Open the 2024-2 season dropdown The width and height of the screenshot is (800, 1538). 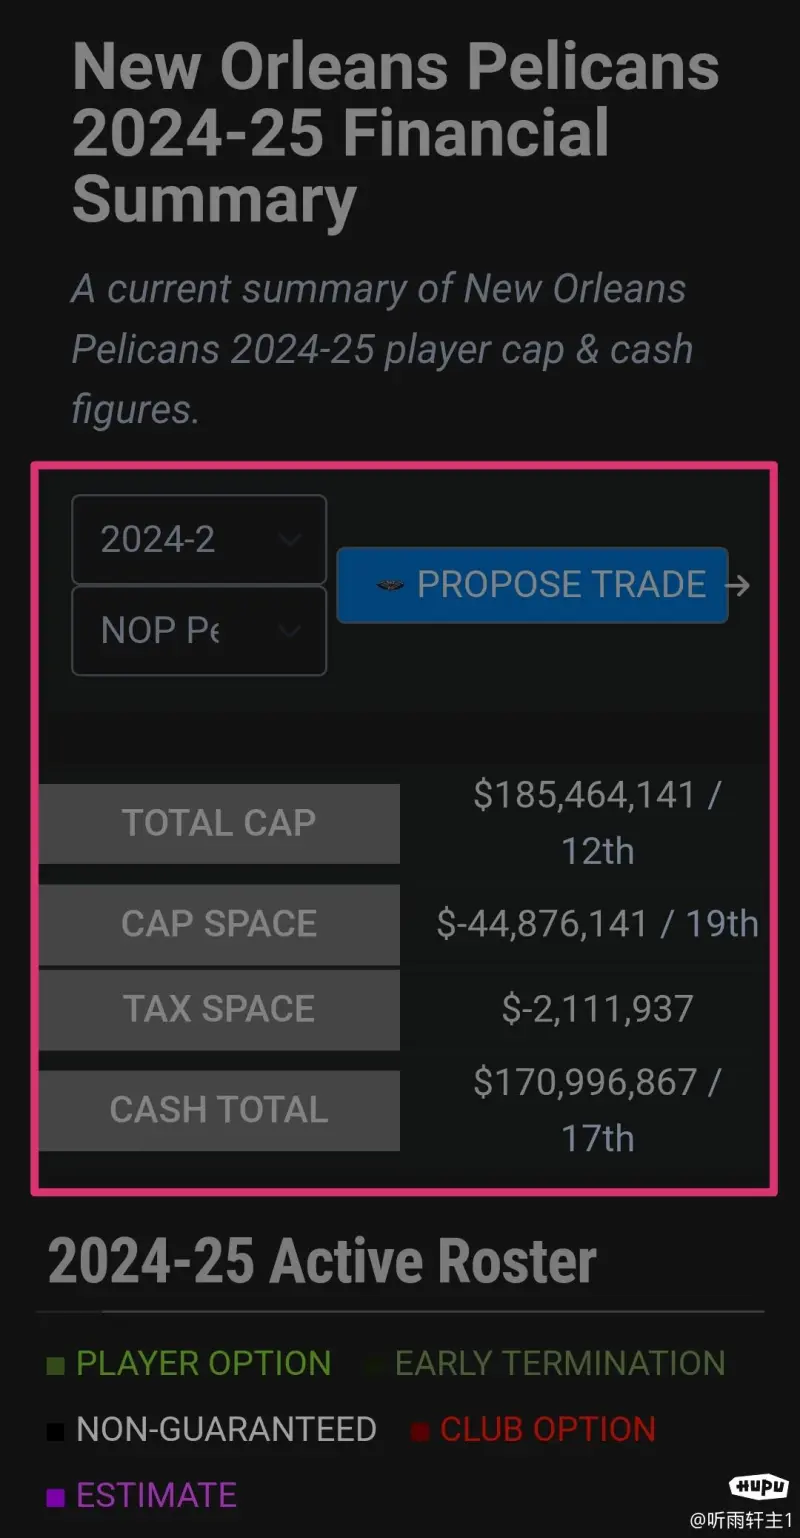click(x=199, y=540)
